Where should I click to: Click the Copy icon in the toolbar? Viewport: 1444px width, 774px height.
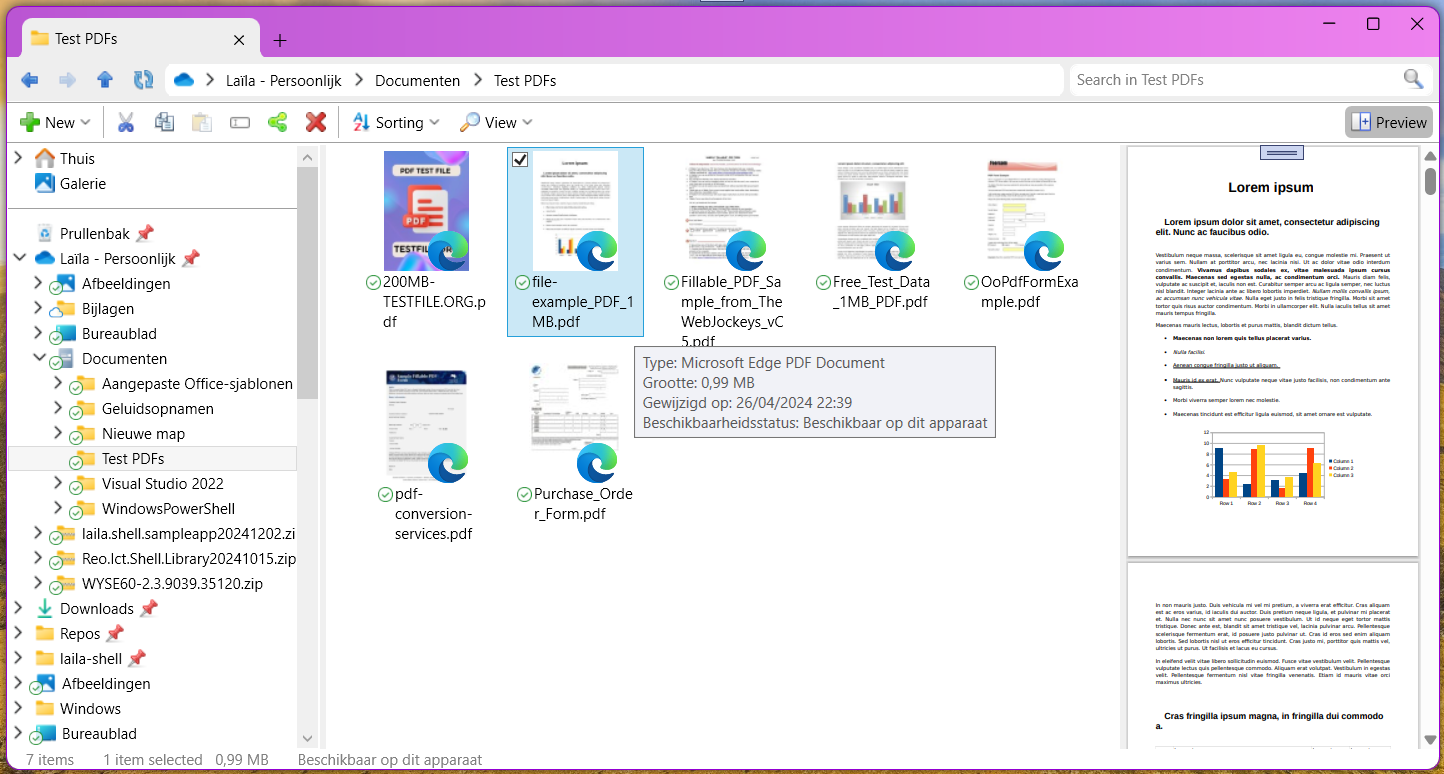[x=162, y=122]
